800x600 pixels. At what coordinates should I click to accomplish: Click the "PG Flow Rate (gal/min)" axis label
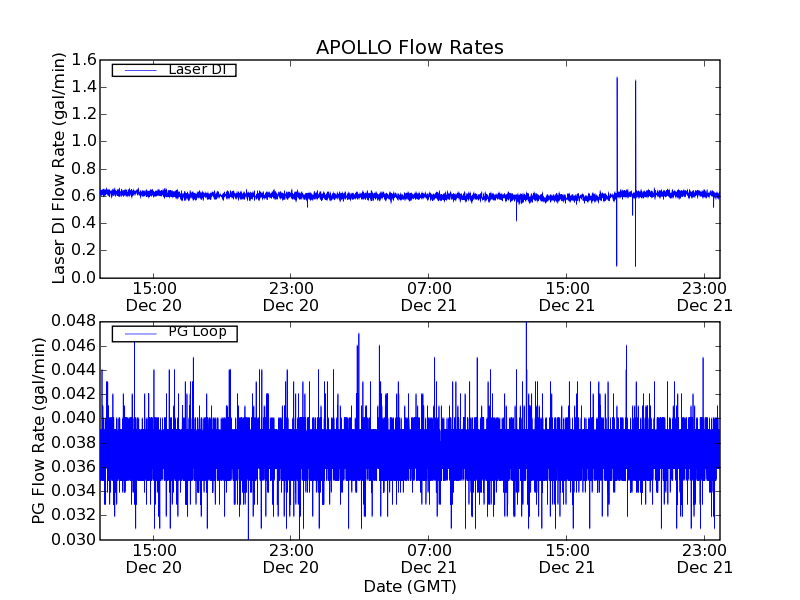coord(39,430)
